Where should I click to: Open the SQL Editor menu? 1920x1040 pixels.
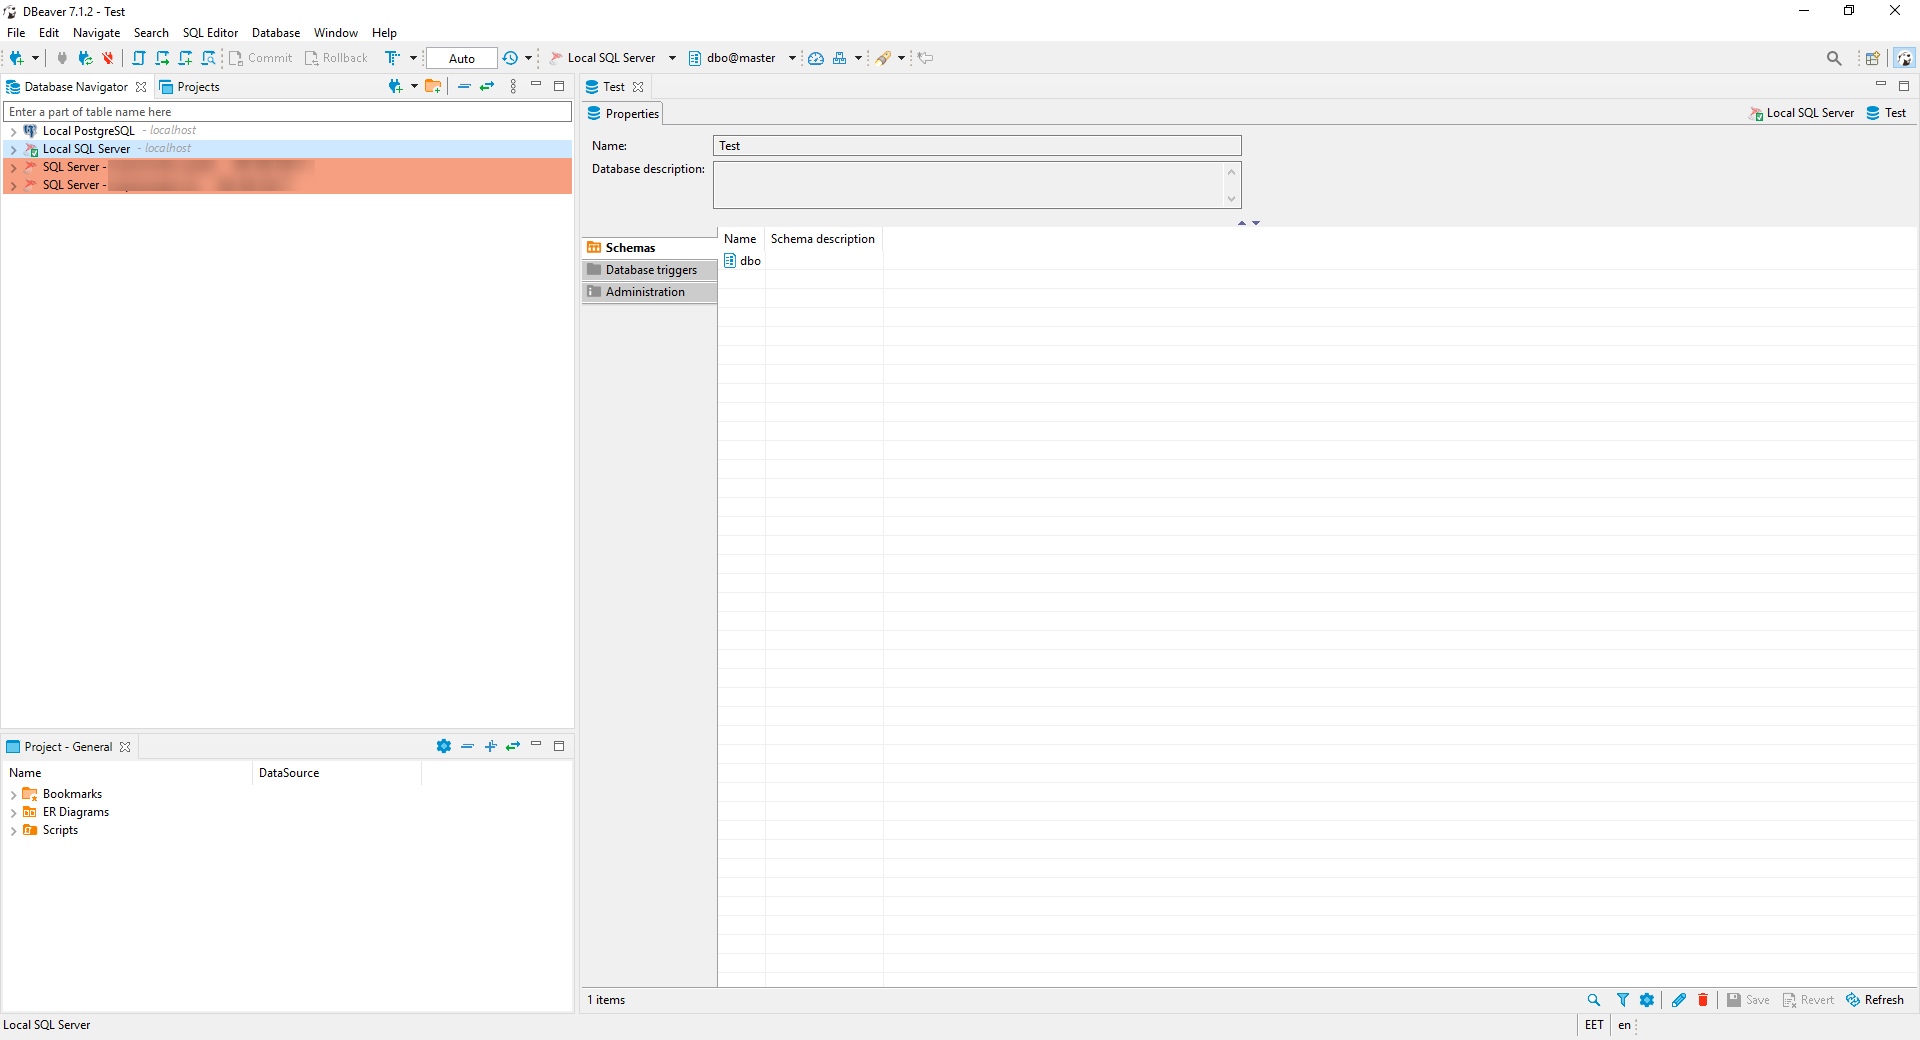(210, 32)
